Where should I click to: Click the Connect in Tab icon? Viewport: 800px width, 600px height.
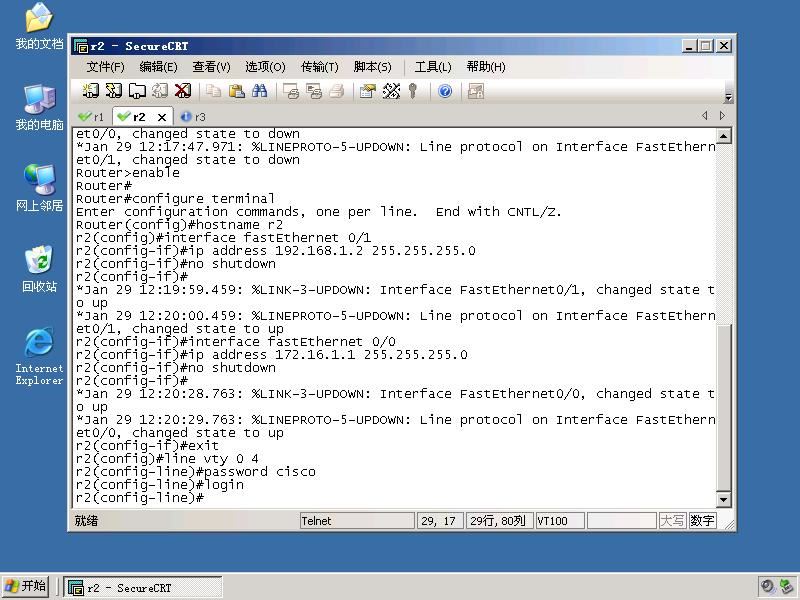click(x=137, y=91)
